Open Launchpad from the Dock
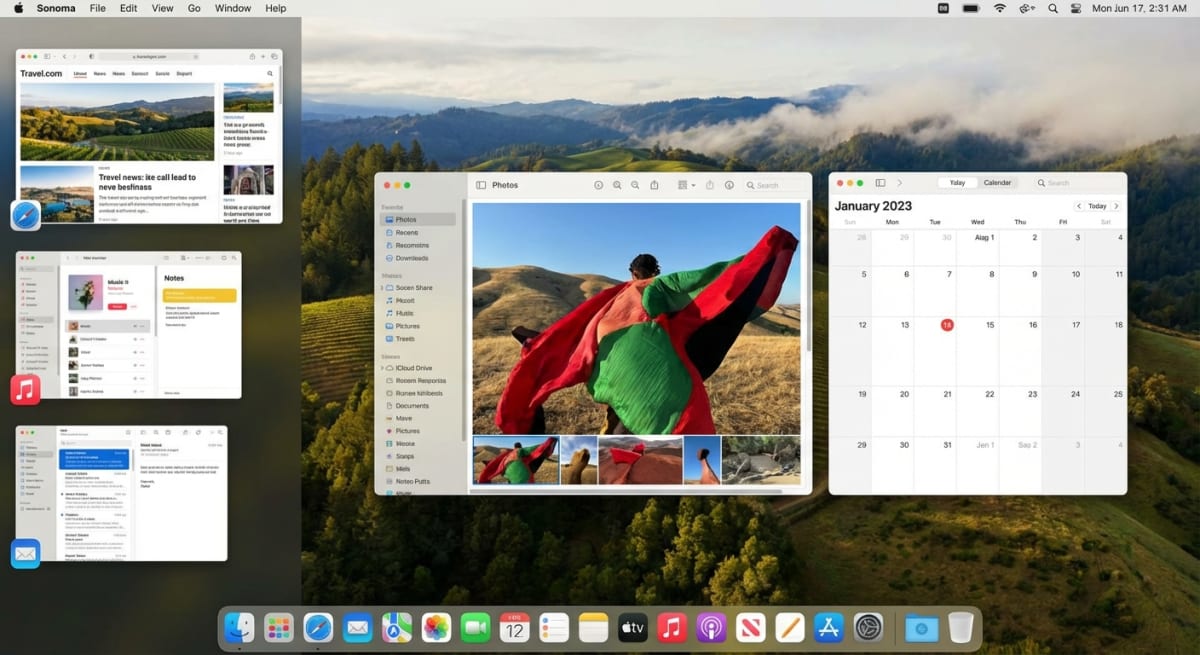1200x655 pixels. pyautogui.click(x=278, y=628)
